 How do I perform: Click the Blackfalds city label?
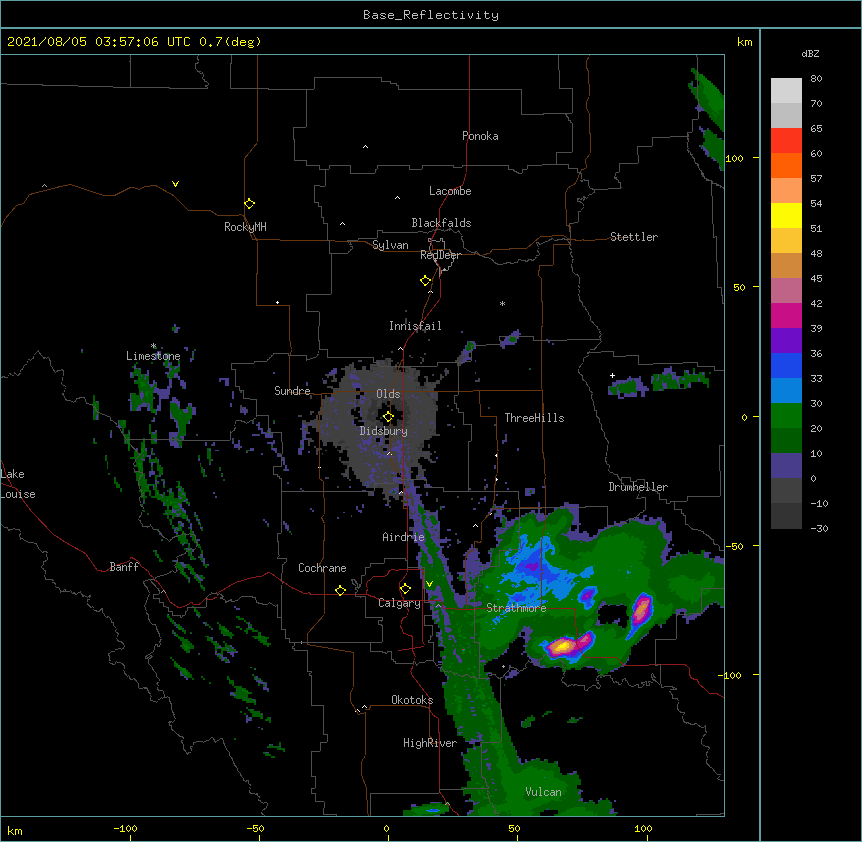pyautogui.click(x=441, y=223)
